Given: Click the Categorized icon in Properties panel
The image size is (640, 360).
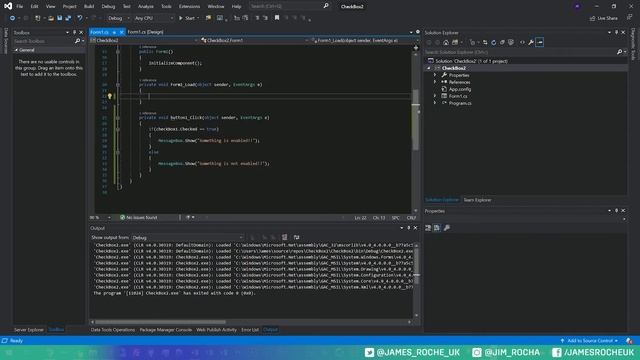Looking at the screenshot, I should (428, 228).
